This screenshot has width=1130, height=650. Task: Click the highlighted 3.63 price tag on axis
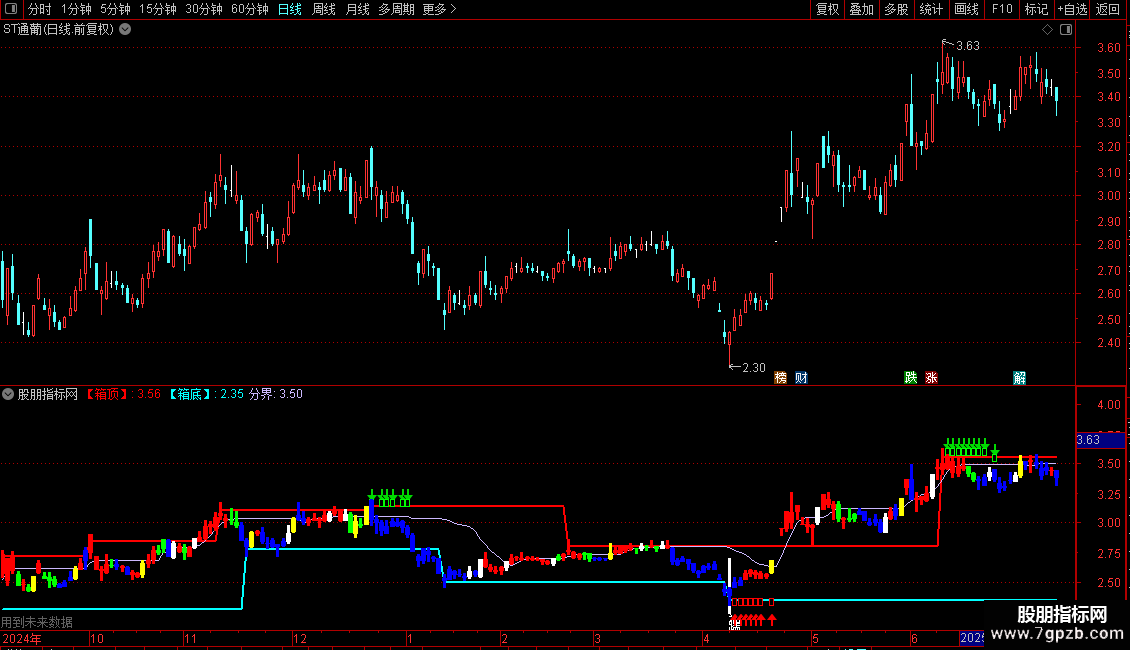1100,440
